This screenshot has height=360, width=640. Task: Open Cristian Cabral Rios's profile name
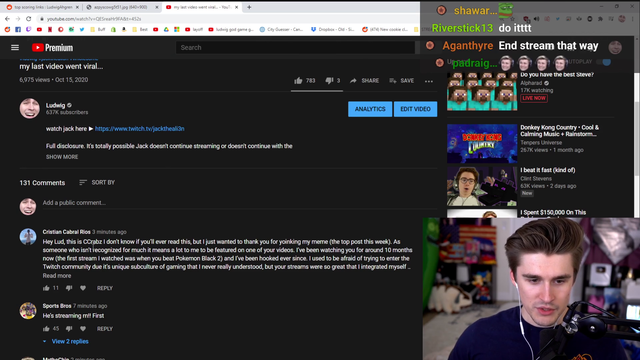tap(67, 232)
